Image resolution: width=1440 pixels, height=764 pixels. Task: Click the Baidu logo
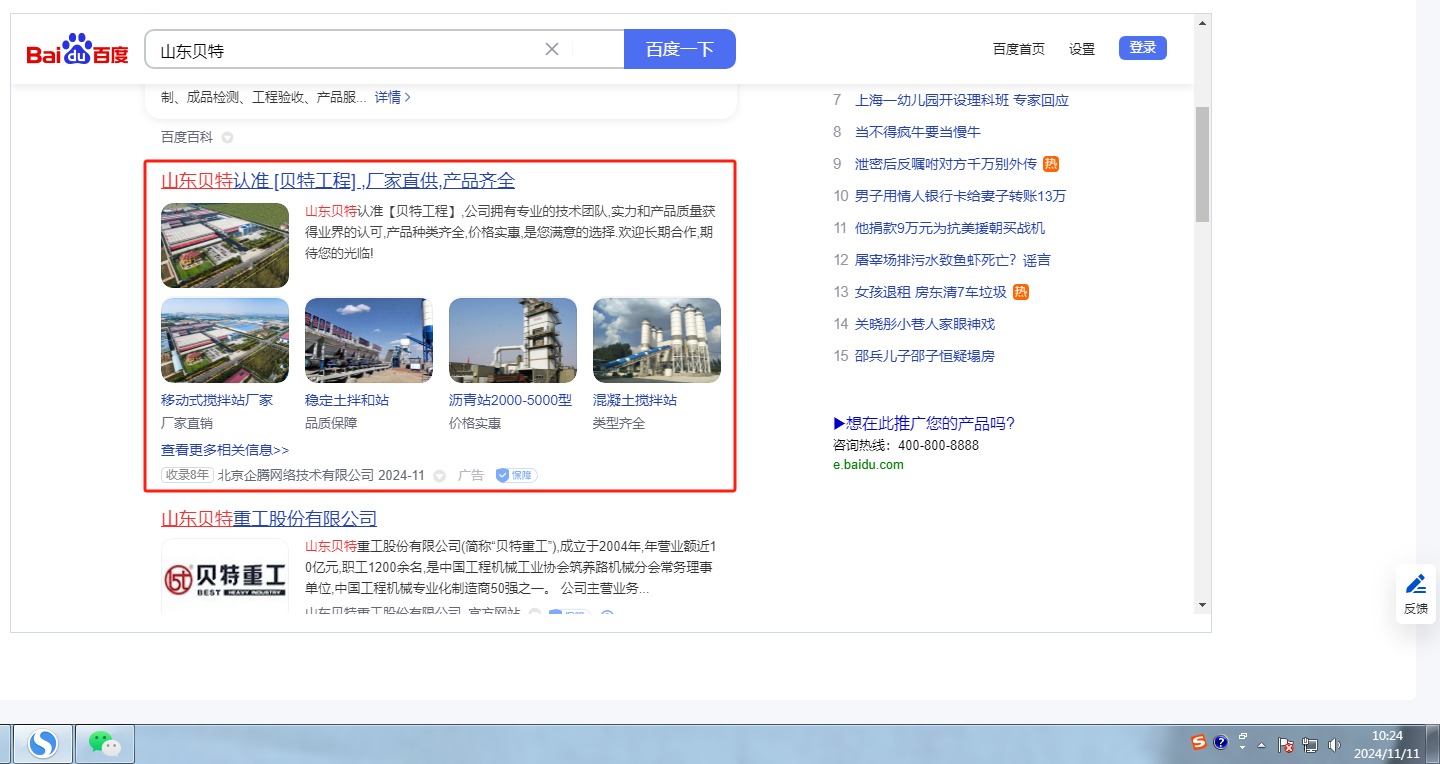pyautogui.click(x=77, y=49)
